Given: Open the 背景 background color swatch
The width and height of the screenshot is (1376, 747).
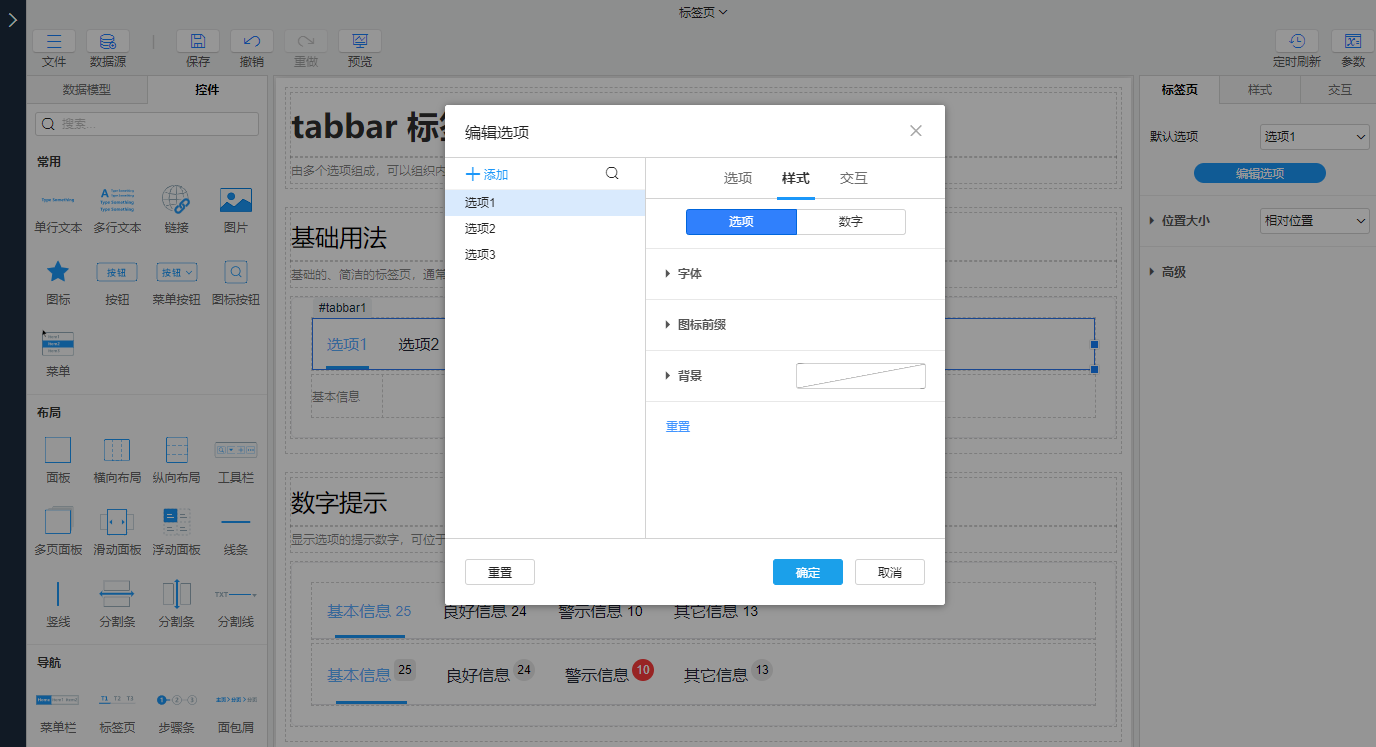Looking at the screenshot, I should (860, 376).
